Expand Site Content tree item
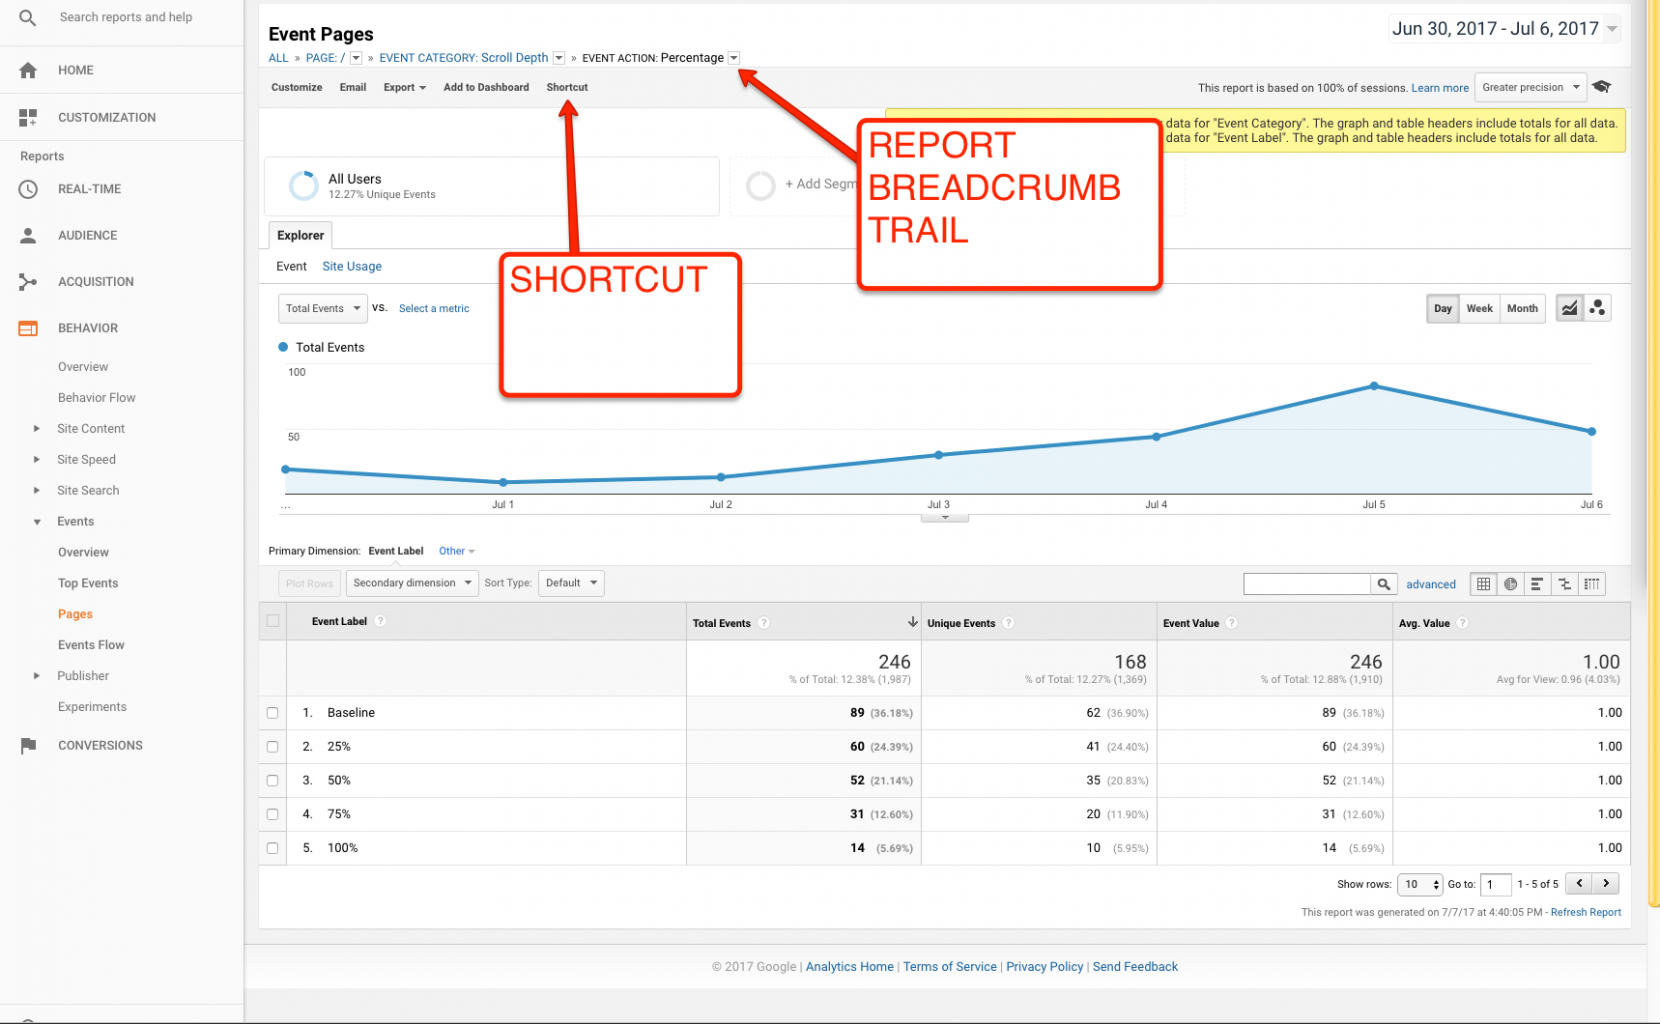 point(37,429)
